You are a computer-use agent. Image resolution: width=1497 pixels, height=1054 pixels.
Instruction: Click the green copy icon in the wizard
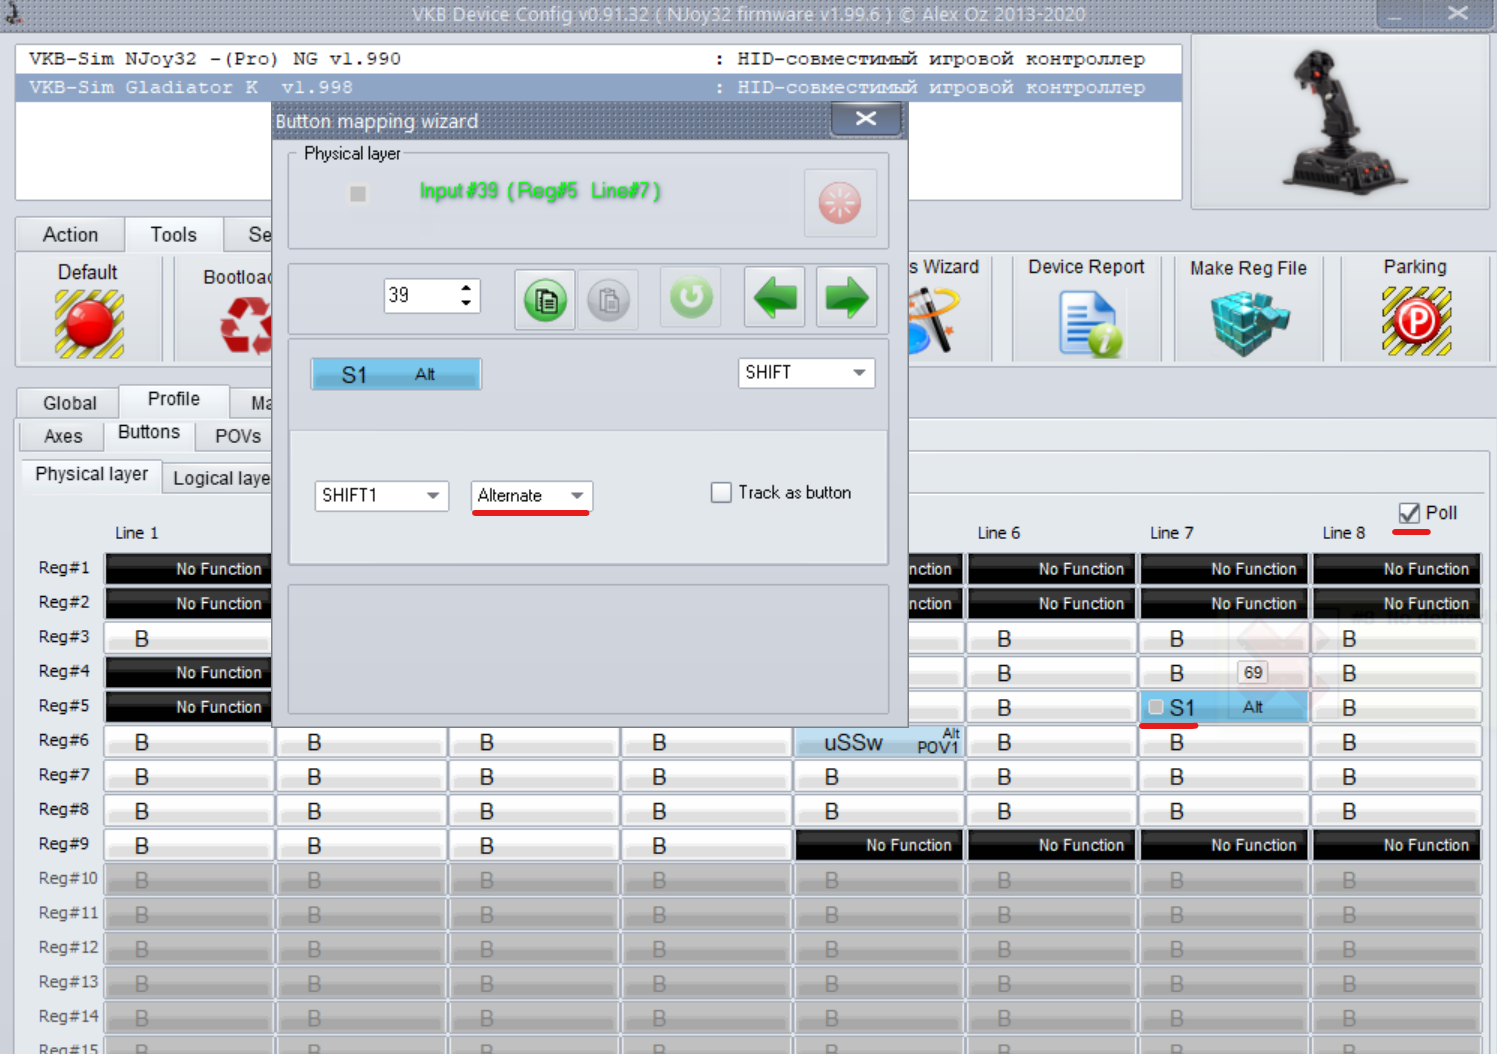coord(545,299)
